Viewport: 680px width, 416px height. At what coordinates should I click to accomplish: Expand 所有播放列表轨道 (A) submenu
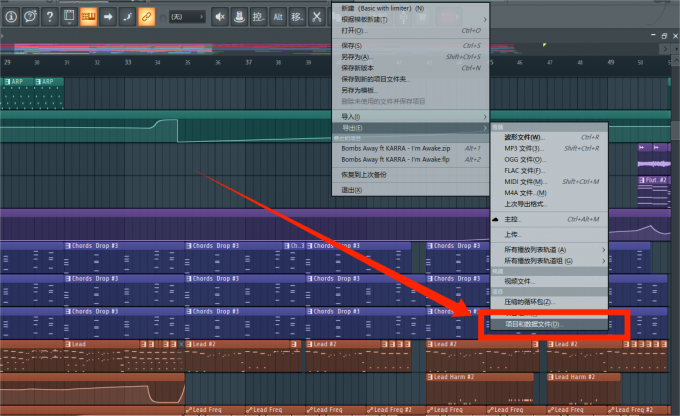coord(549,250)
